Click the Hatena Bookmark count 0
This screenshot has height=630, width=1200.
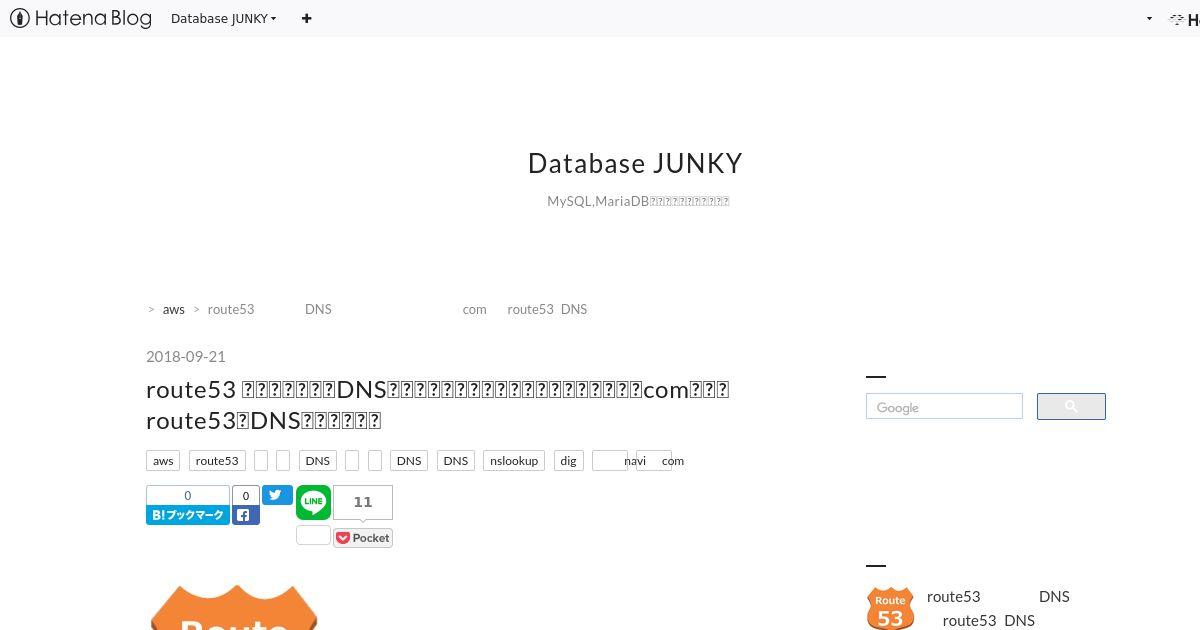click(188, 496)
